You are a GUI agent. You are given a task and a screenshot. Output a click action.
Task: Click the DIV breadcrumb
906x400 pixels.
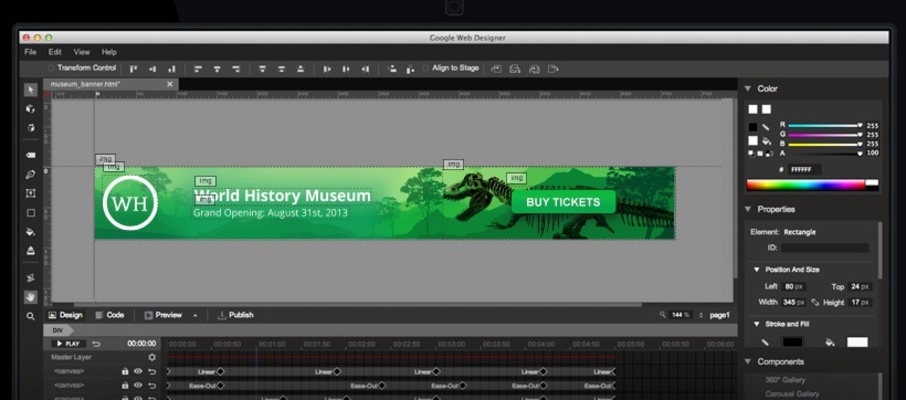pos(58,331)
